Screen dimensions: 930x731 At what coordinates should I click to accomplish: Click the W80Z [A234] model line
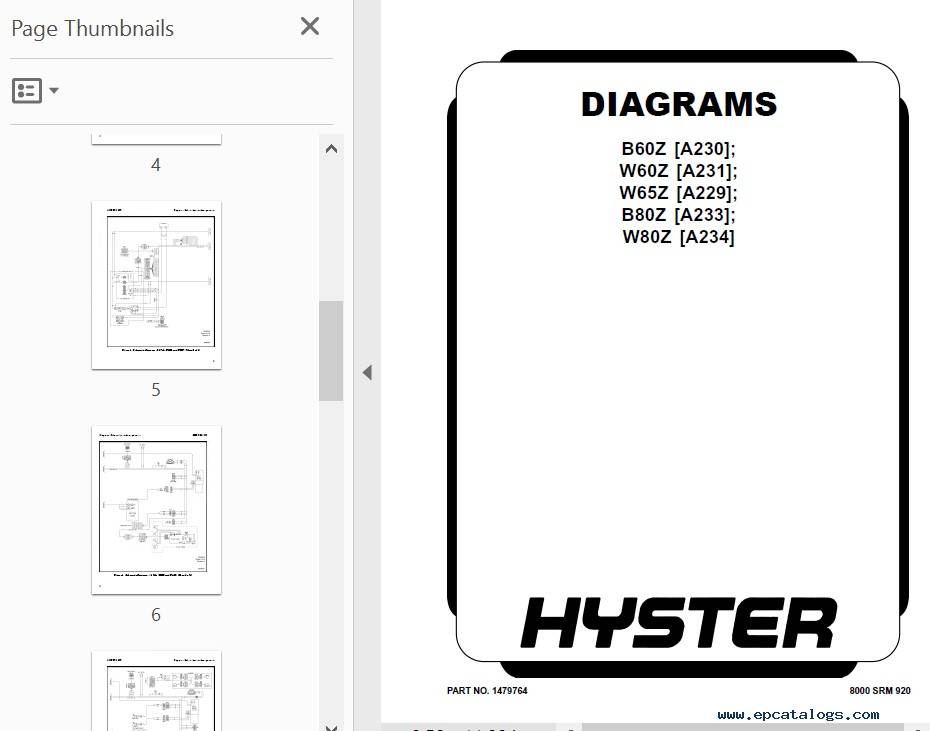pos(679,237)
